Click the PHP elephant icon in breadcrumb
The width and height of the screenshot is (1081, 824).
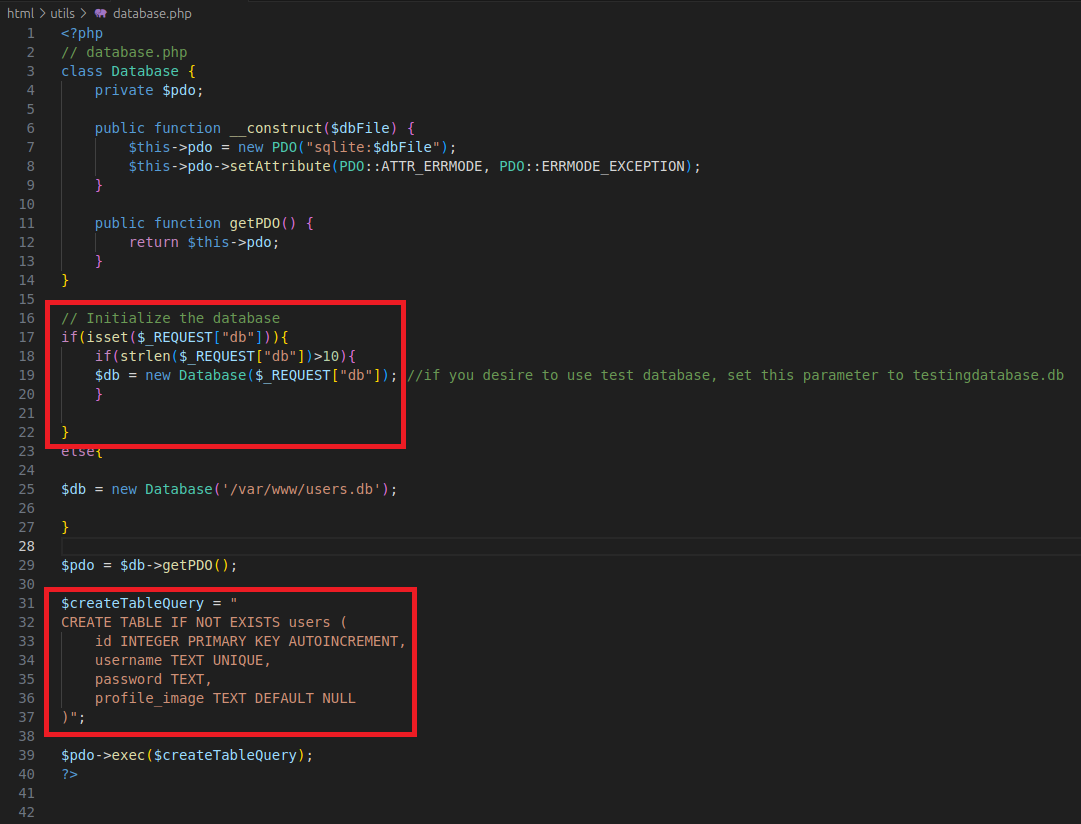pos(100,14)
